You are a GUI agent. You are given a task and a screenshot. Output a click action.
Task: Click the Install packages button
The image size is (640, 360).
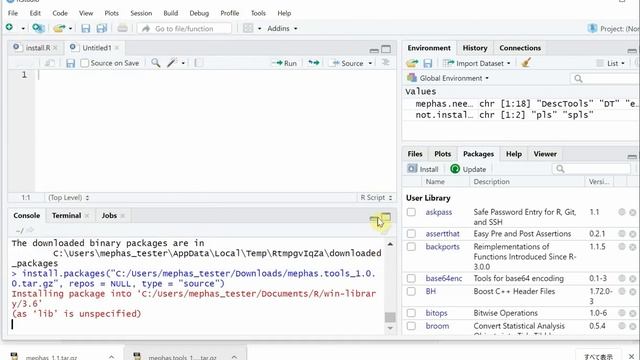(423, 169)
